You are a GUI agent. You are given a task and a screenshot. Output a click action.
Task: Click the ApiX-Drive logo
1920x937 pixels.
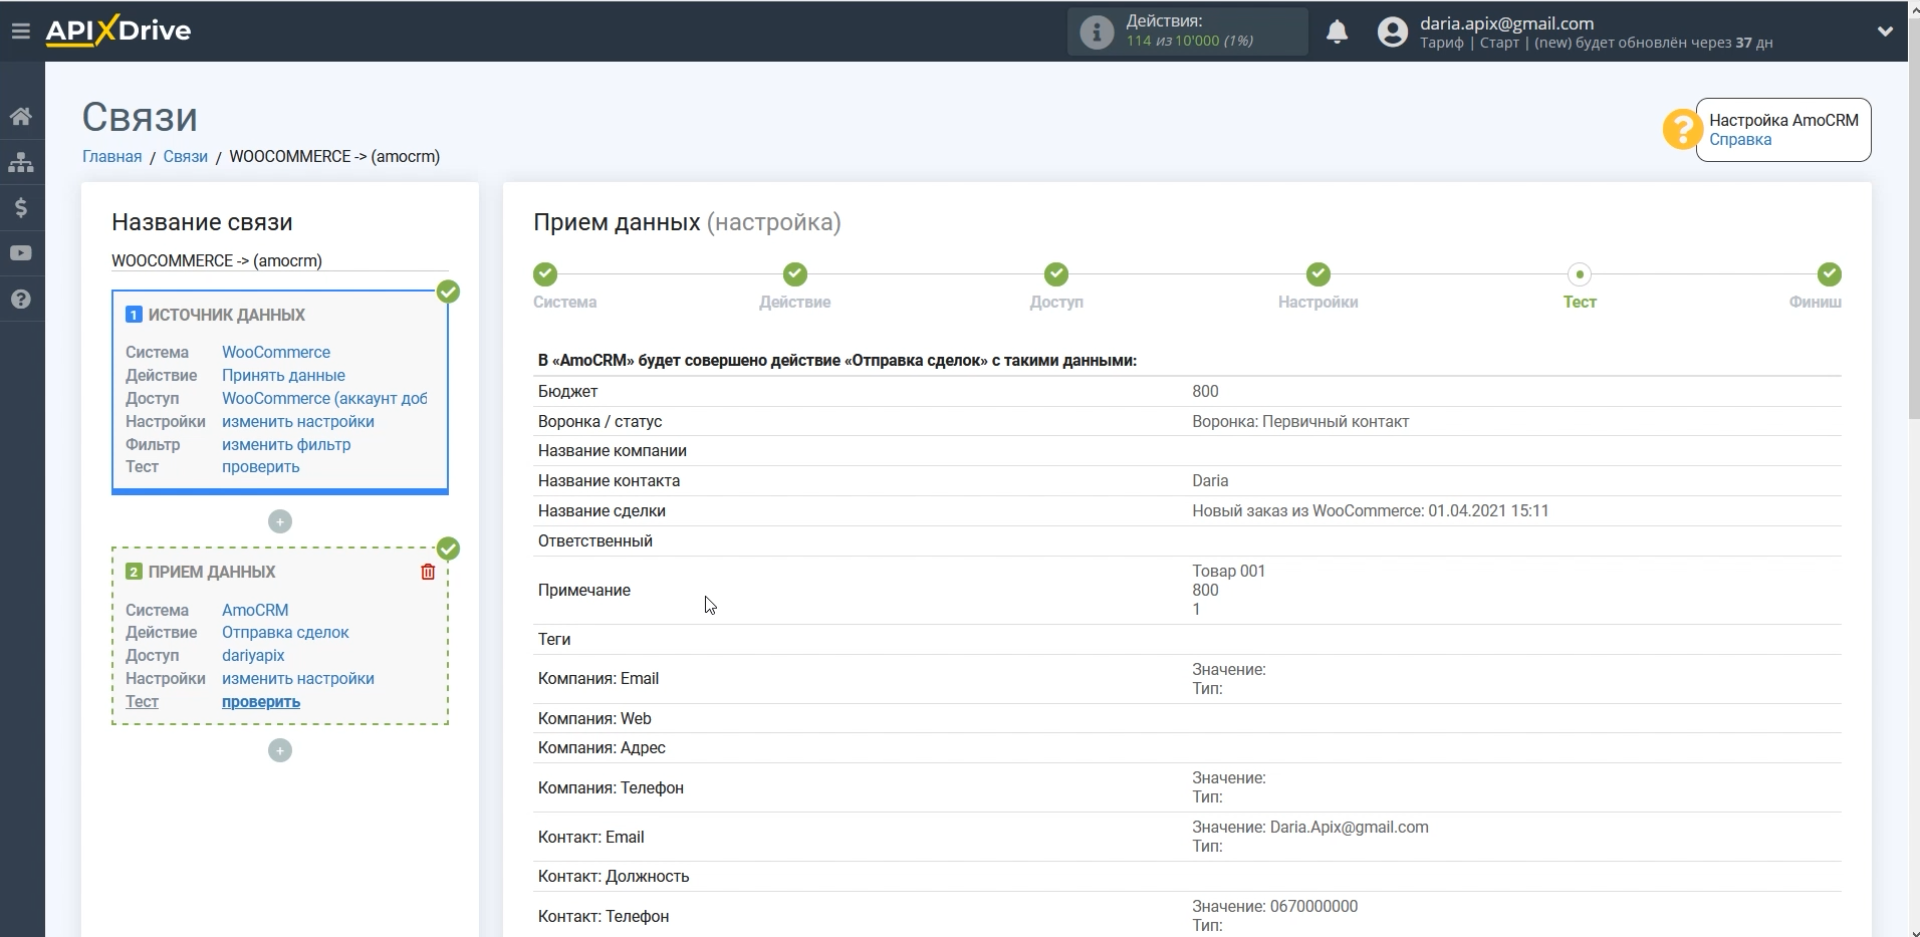(118, 30)
